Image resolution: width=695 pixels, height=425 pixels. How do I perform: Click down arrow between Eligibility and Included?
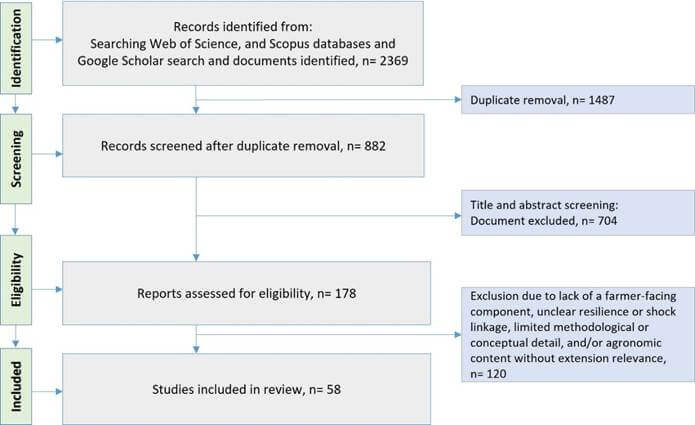[x=16, y=343]
